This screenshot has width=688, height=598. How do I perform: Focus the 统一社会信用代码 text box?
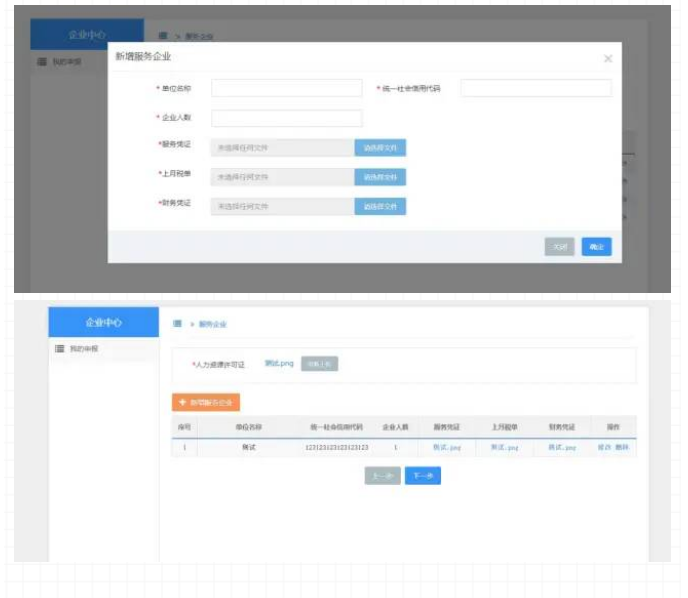[x=535, y=88]
